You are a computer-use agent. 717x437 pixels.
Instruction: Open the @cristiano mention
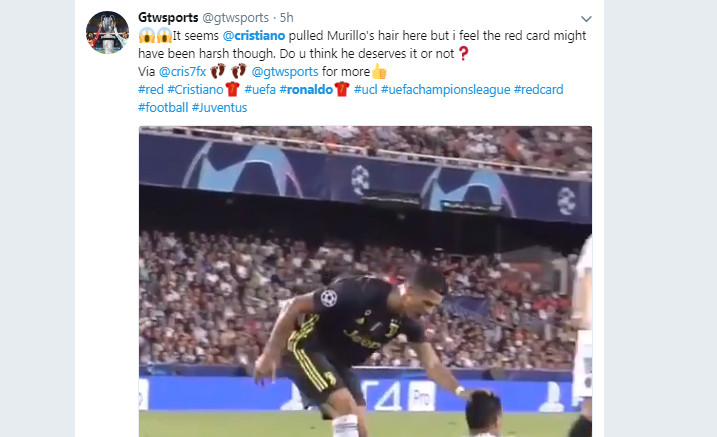(x=254, y=36)
